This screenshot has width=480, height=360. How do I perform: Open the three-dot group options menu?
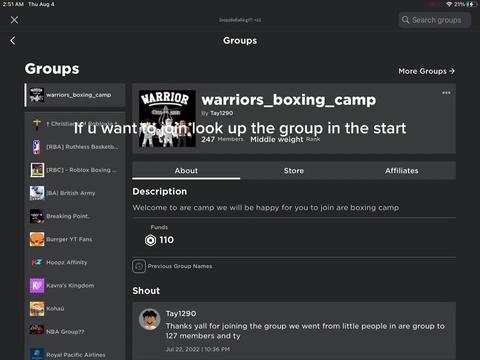tap(446, 93)
